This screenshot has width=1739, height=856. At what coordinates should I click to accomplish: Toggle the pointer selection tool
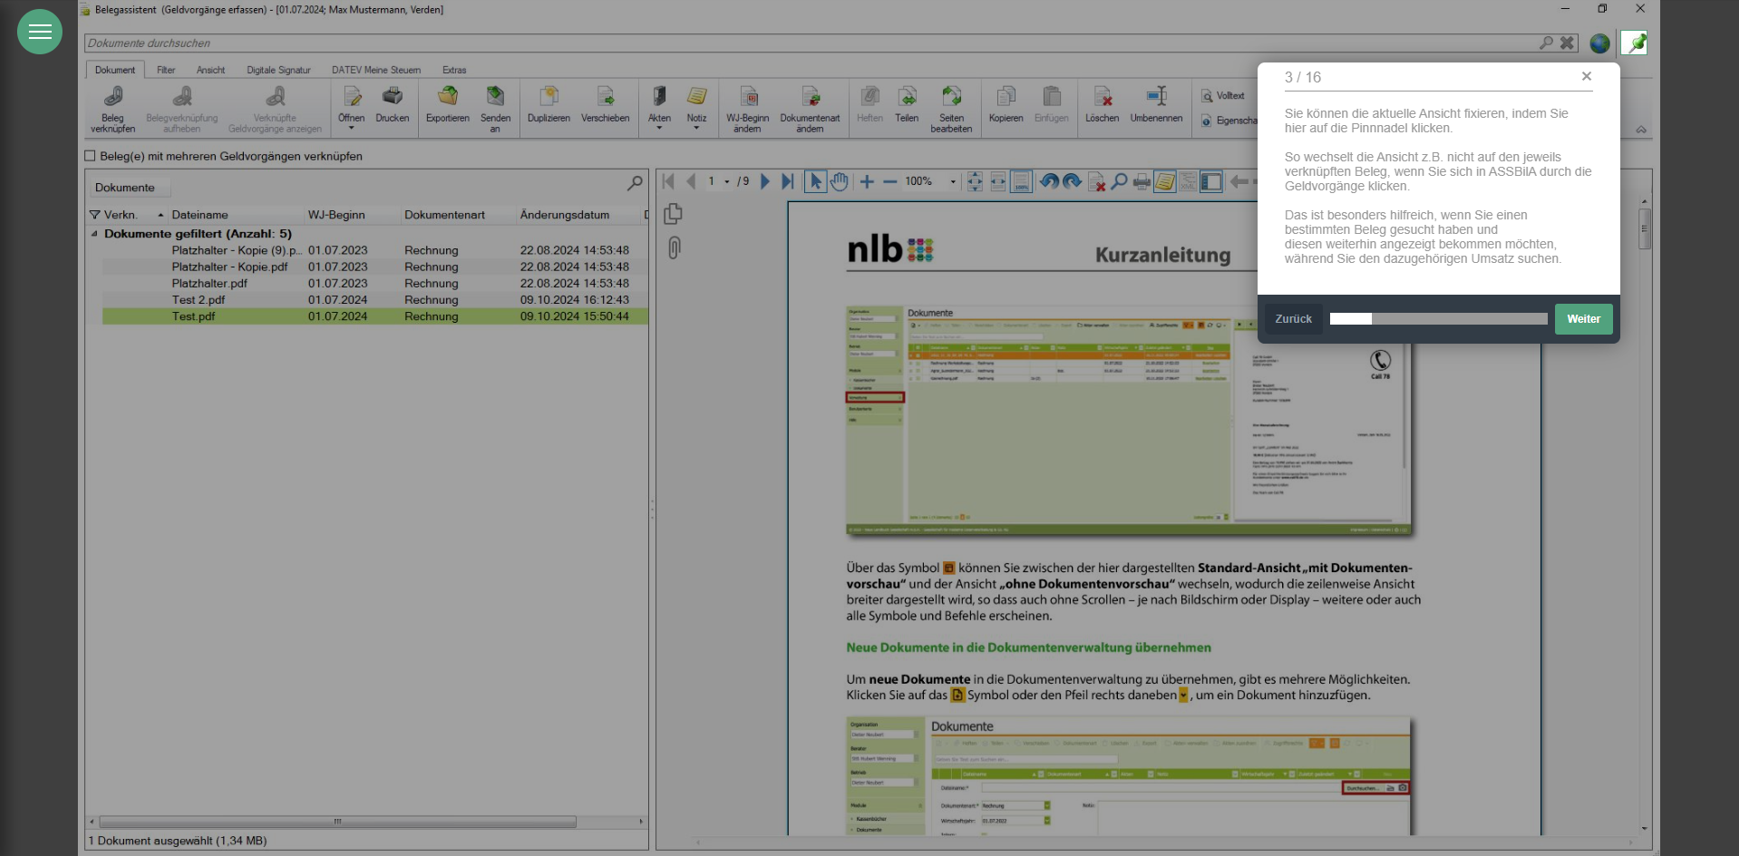[x=815, y=182]
